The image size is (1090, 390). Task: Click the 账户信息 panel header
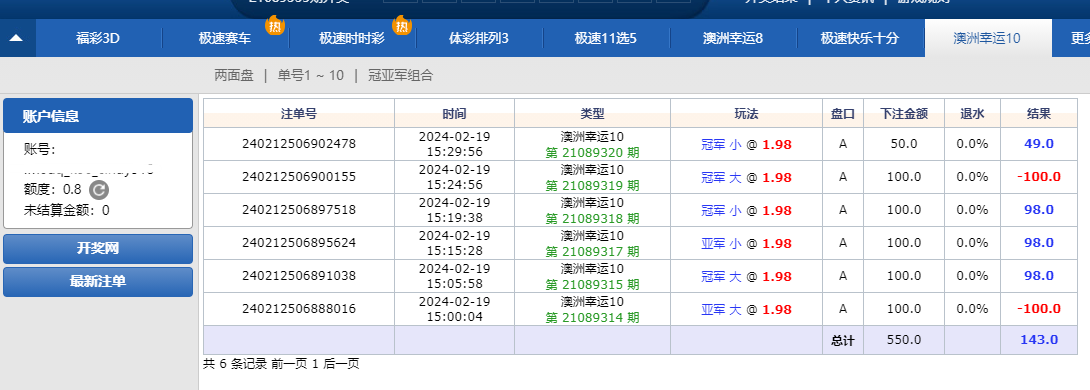click(98, 115)
